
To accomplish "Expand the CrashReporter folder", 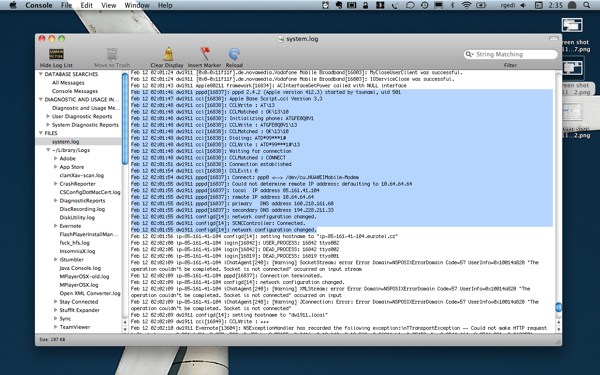I will [x=55, y=183].
